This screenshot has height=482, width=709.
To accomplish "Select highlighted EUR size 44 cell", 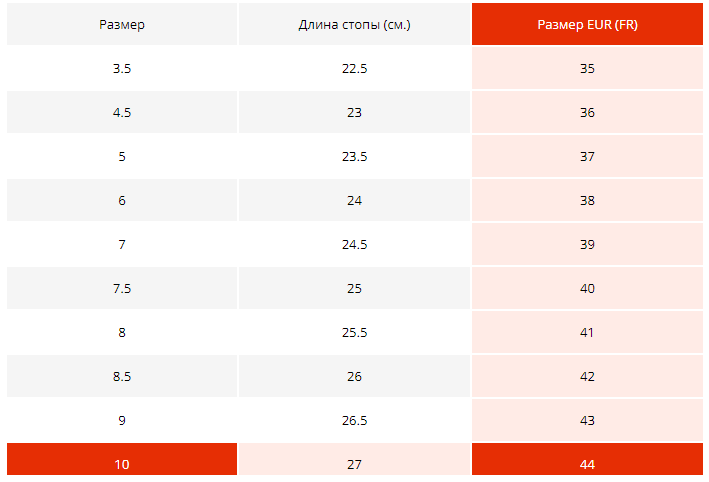I will [587, 464].
